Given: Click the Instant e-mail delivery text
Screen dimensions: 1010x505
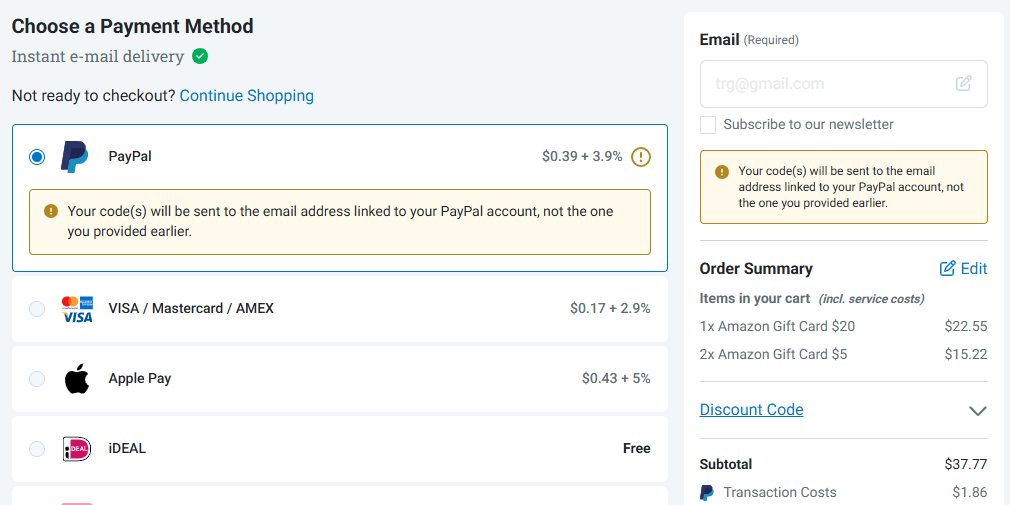Looking at the screenshot, I should [98, 57].
